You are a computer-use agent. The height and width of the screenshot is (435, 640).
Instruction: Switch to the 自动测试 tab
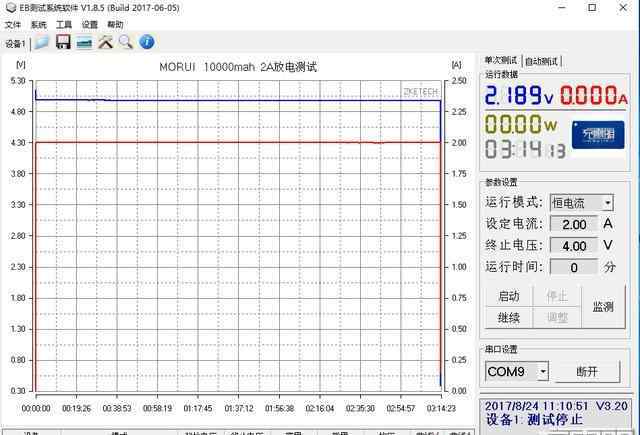(541, 61)
